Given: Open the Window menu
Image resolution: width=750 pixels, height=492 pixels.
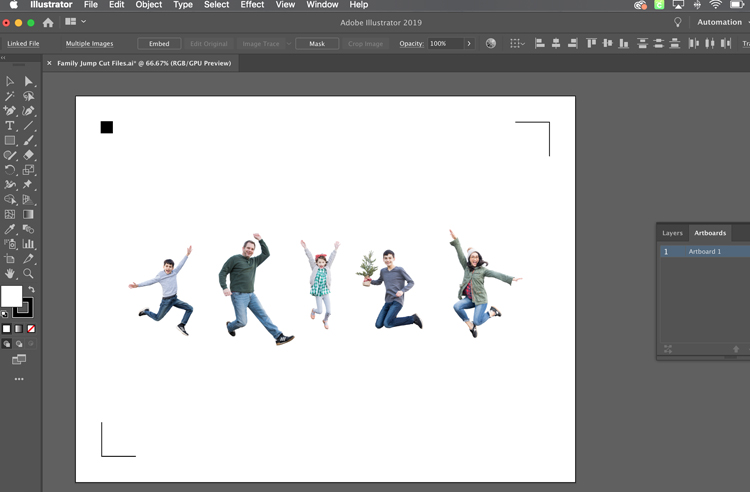Looking at the screenshot, I should point(322,5).
